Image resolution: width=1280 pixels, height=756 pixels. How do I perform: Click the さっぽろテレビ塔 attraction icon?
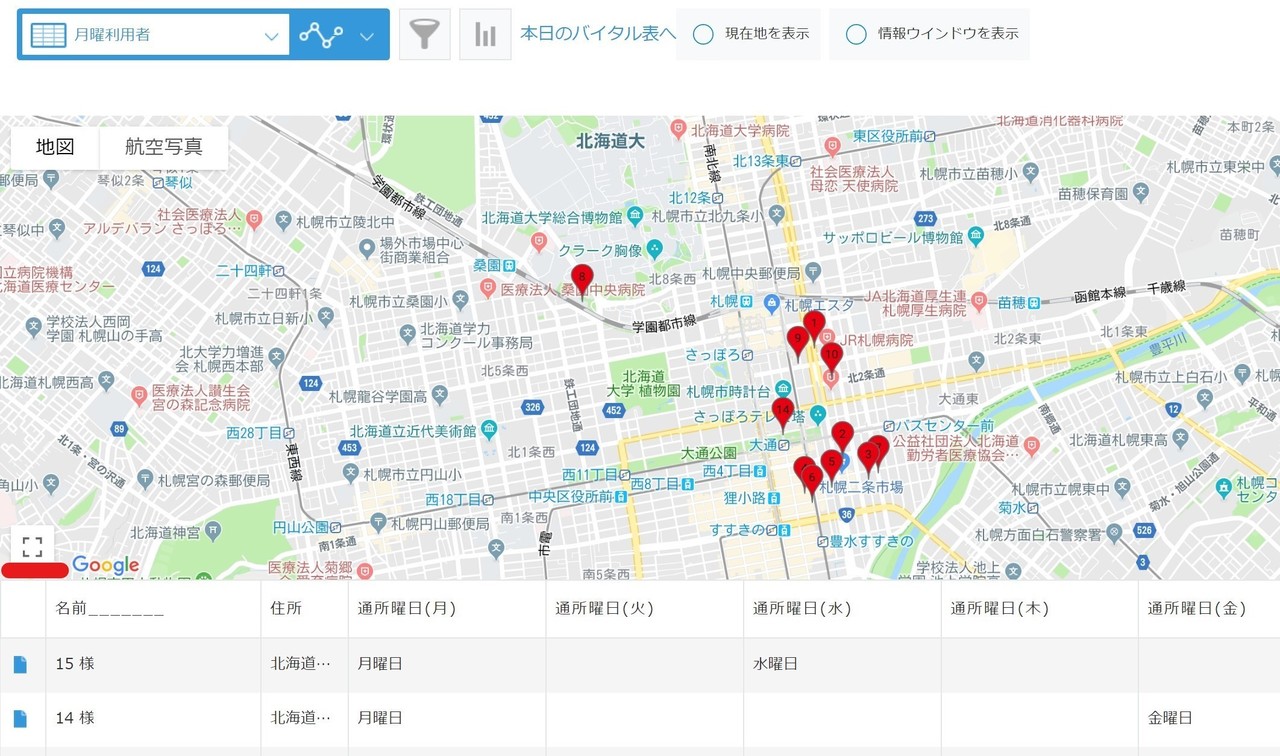coord(818,412)
